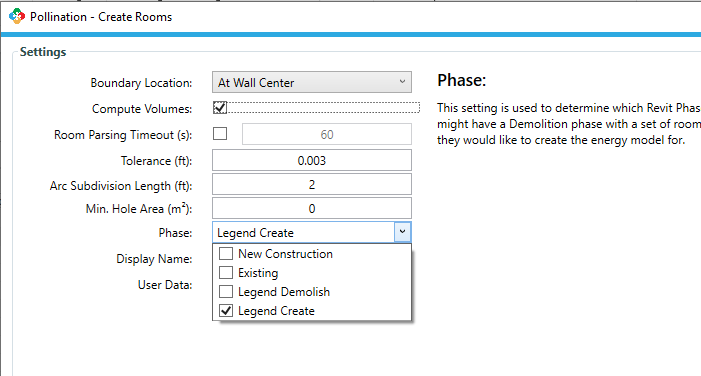The width and height of the screenshot is (701, 376).
Task: Click the Boundary Location dropdown chevron
Action: [402, 82]
